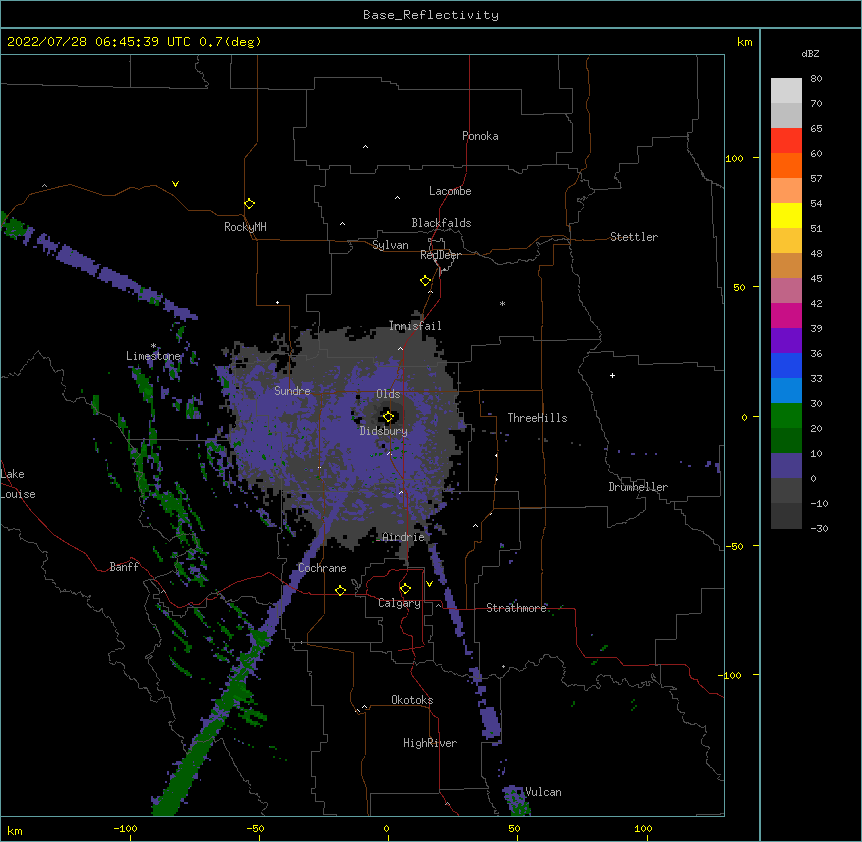Click the Sundre town label
862x842 pixels.
pos(292,391)
